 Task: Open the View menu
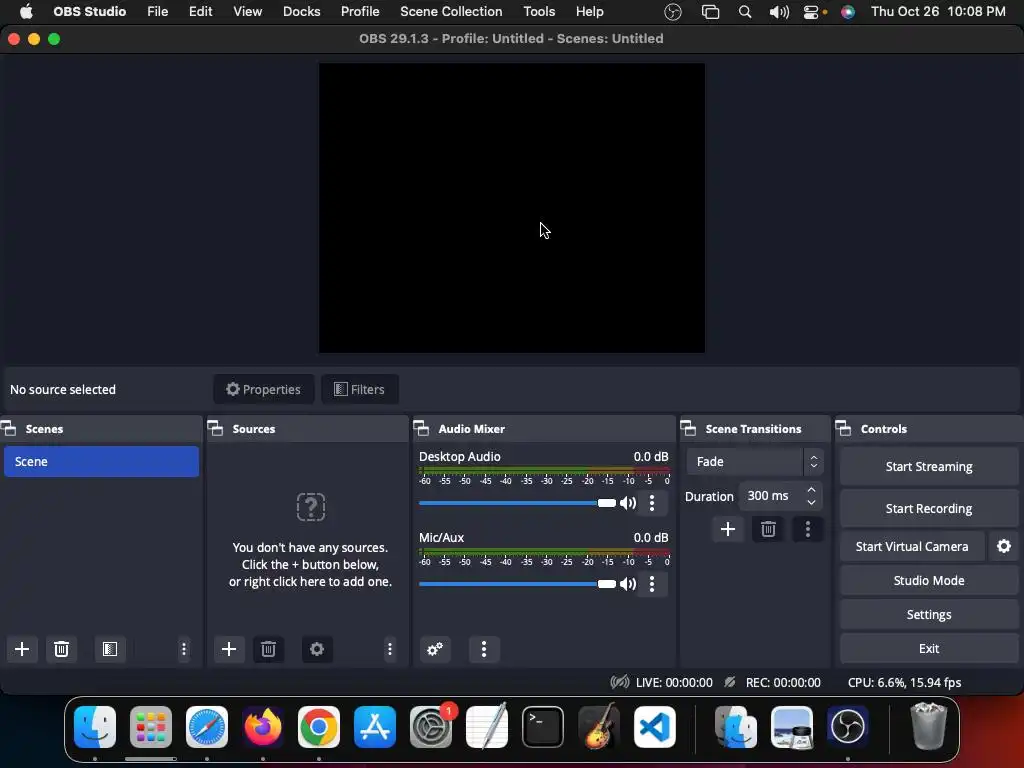248,12
